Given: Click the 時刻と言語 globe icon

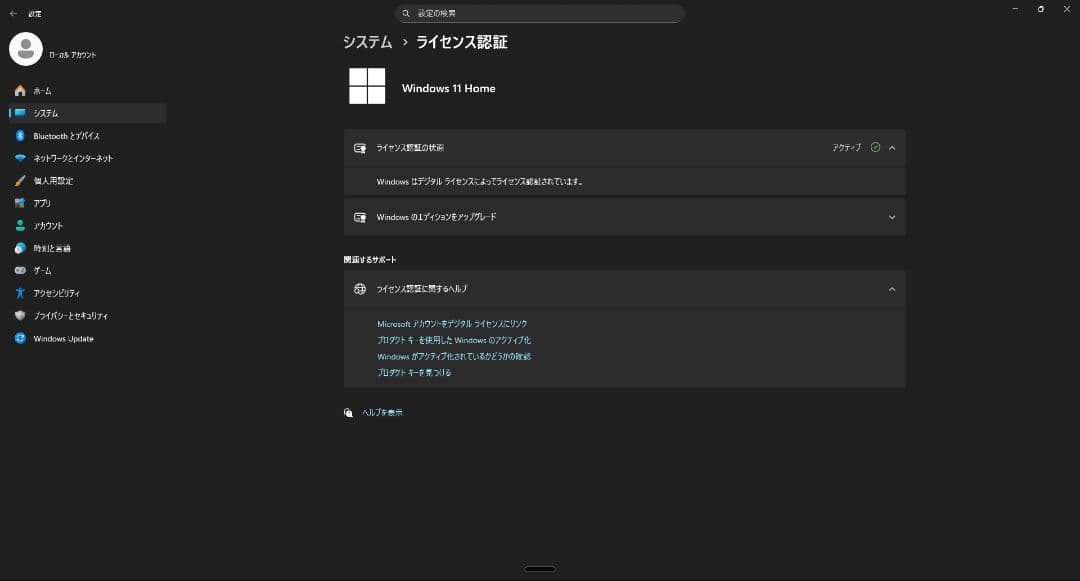Looking at the screenshot, I should tap(20, 248).
